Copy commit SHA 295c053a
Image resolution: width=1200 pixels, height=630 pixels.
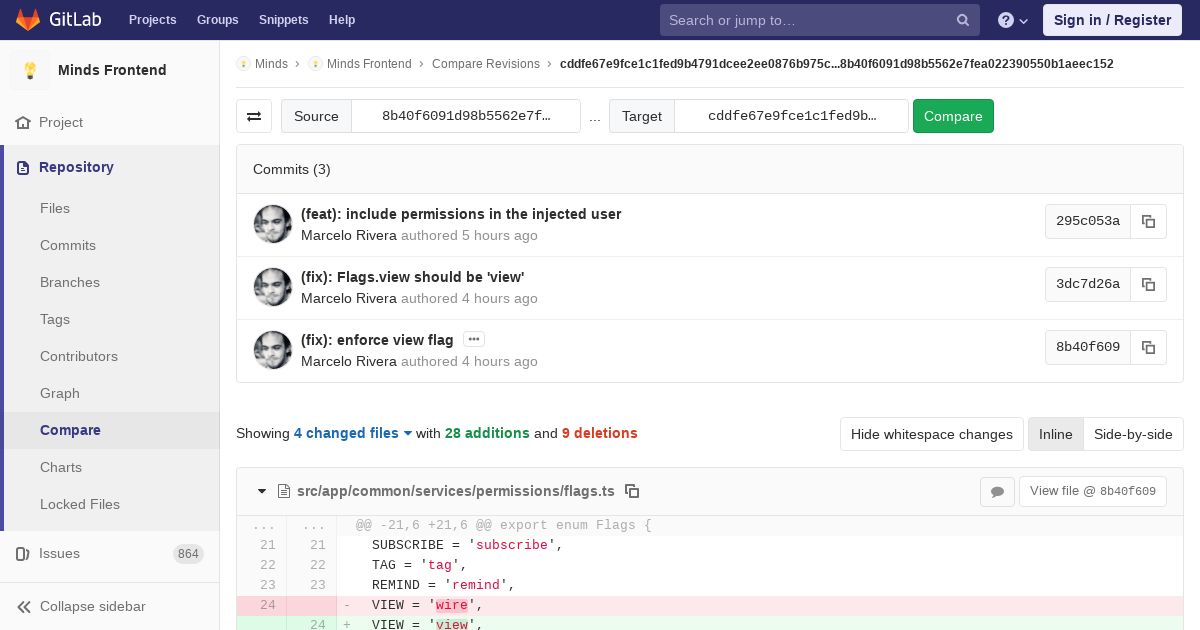tap(1148, 221)
